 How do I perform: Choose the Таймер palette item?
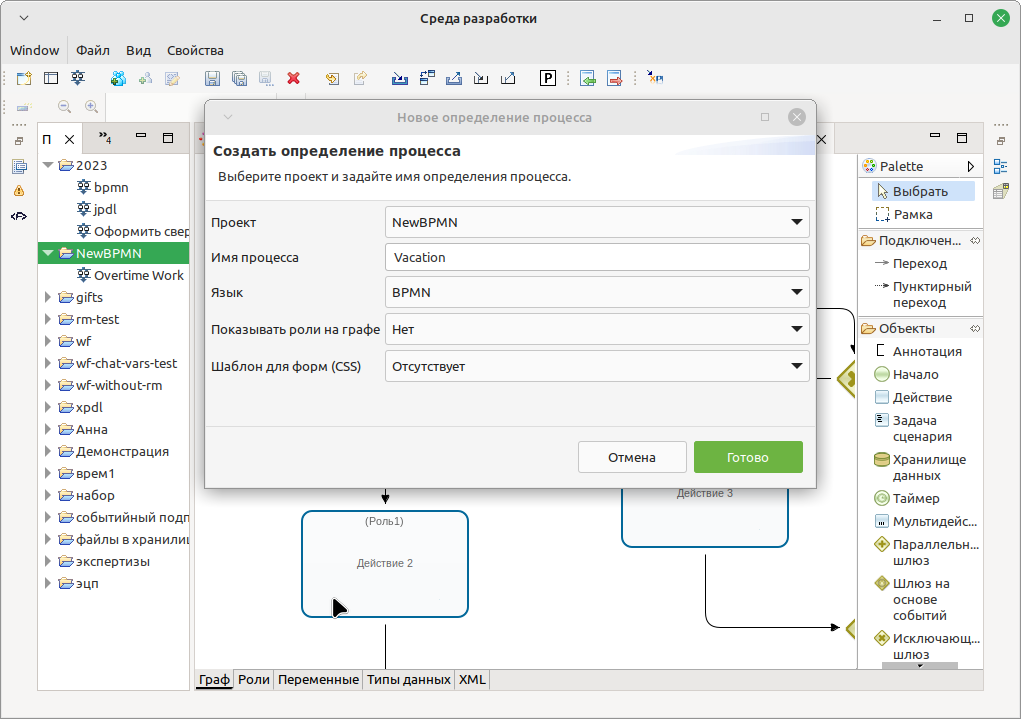click(x=908, y=498)
